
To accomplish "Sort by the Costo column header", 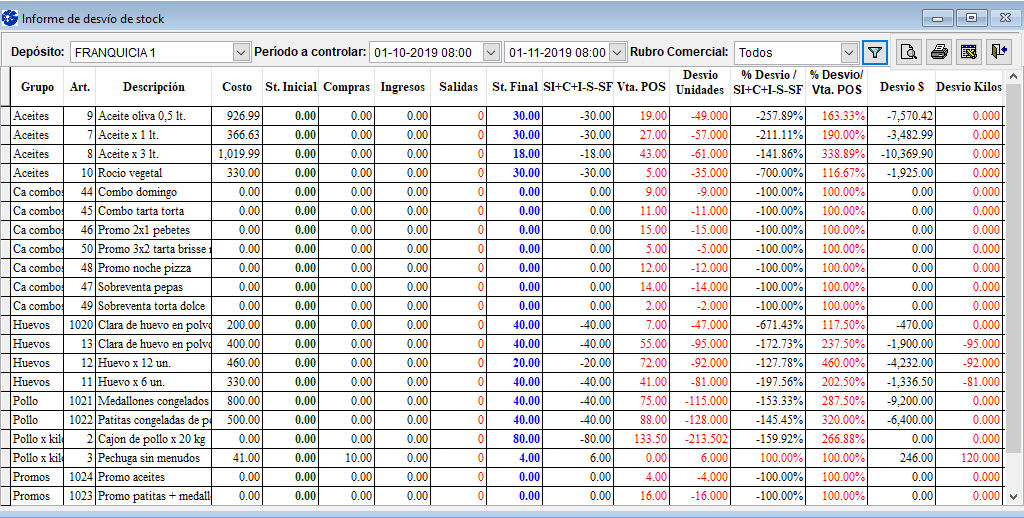I will [x=236, y=87].
